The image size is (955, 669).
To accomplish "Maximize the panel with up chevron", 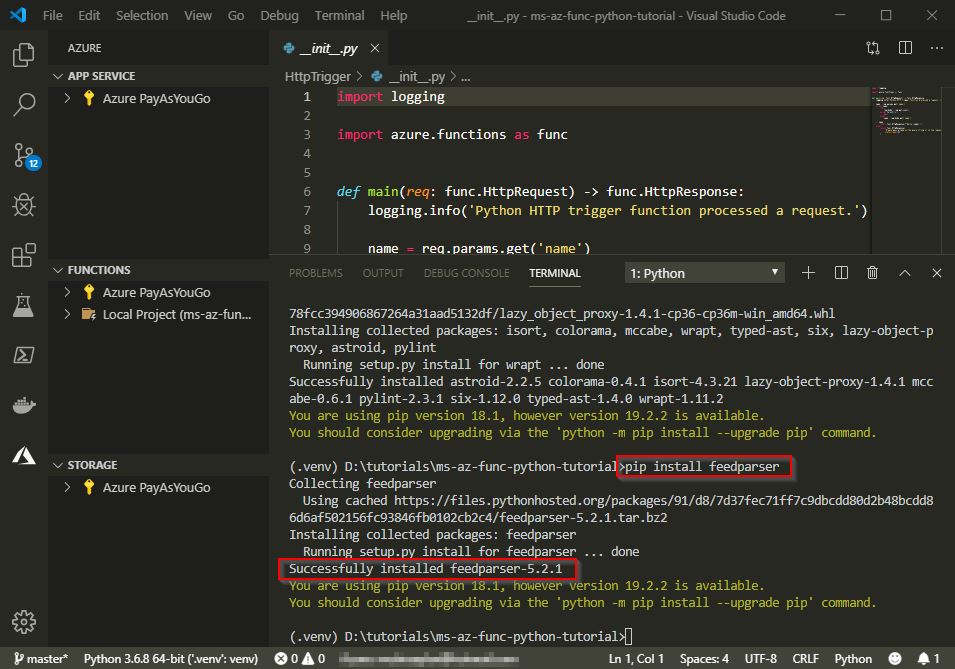I will click(905, 273).
